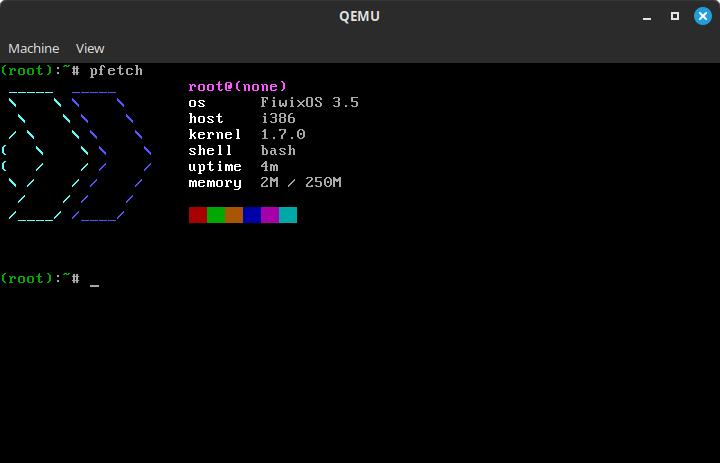This screenshot has height=463, width=720.
Task: Click the blue color block
Action: 252,215
